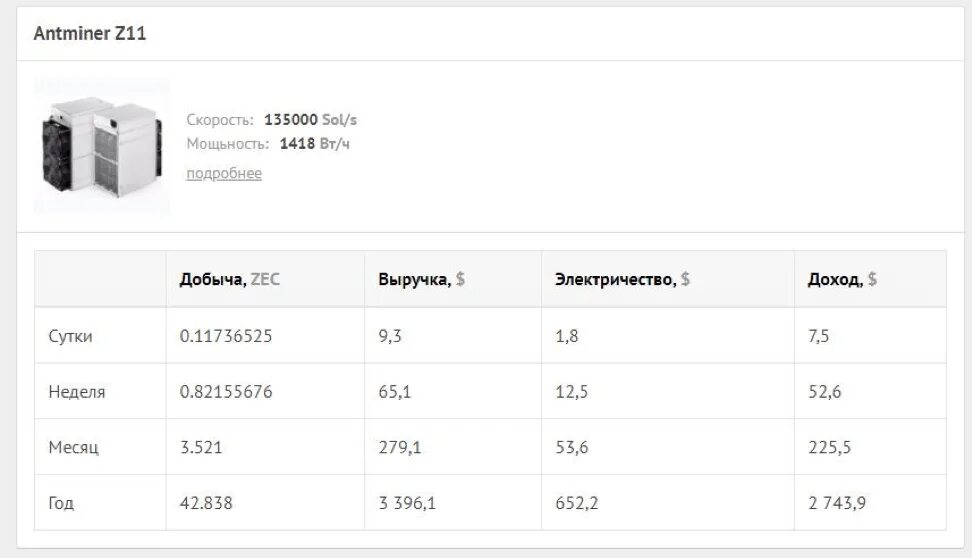Click the 'Месяц' row label
The width and height of the screenshot is (972, 558).
coord(73,447)
